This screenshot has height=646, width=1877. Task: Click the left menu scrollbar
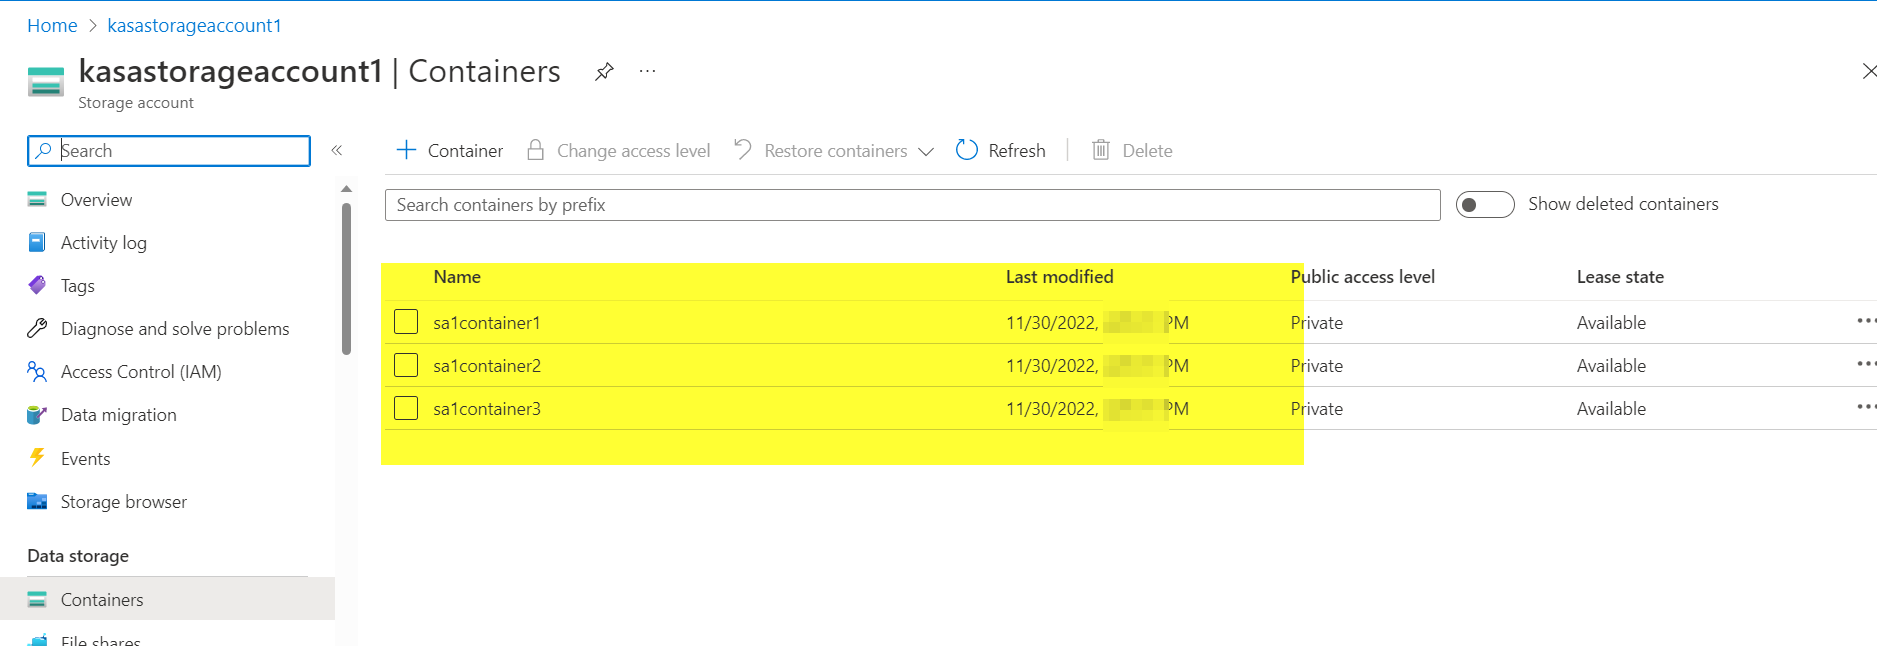(x=346, y=279)
